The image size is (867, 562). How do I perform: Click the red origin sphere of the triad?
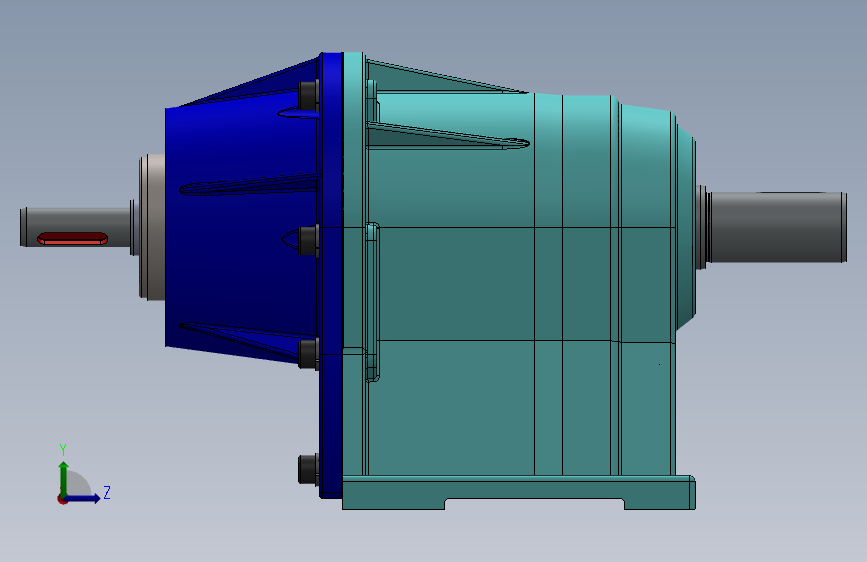(62, 499)
